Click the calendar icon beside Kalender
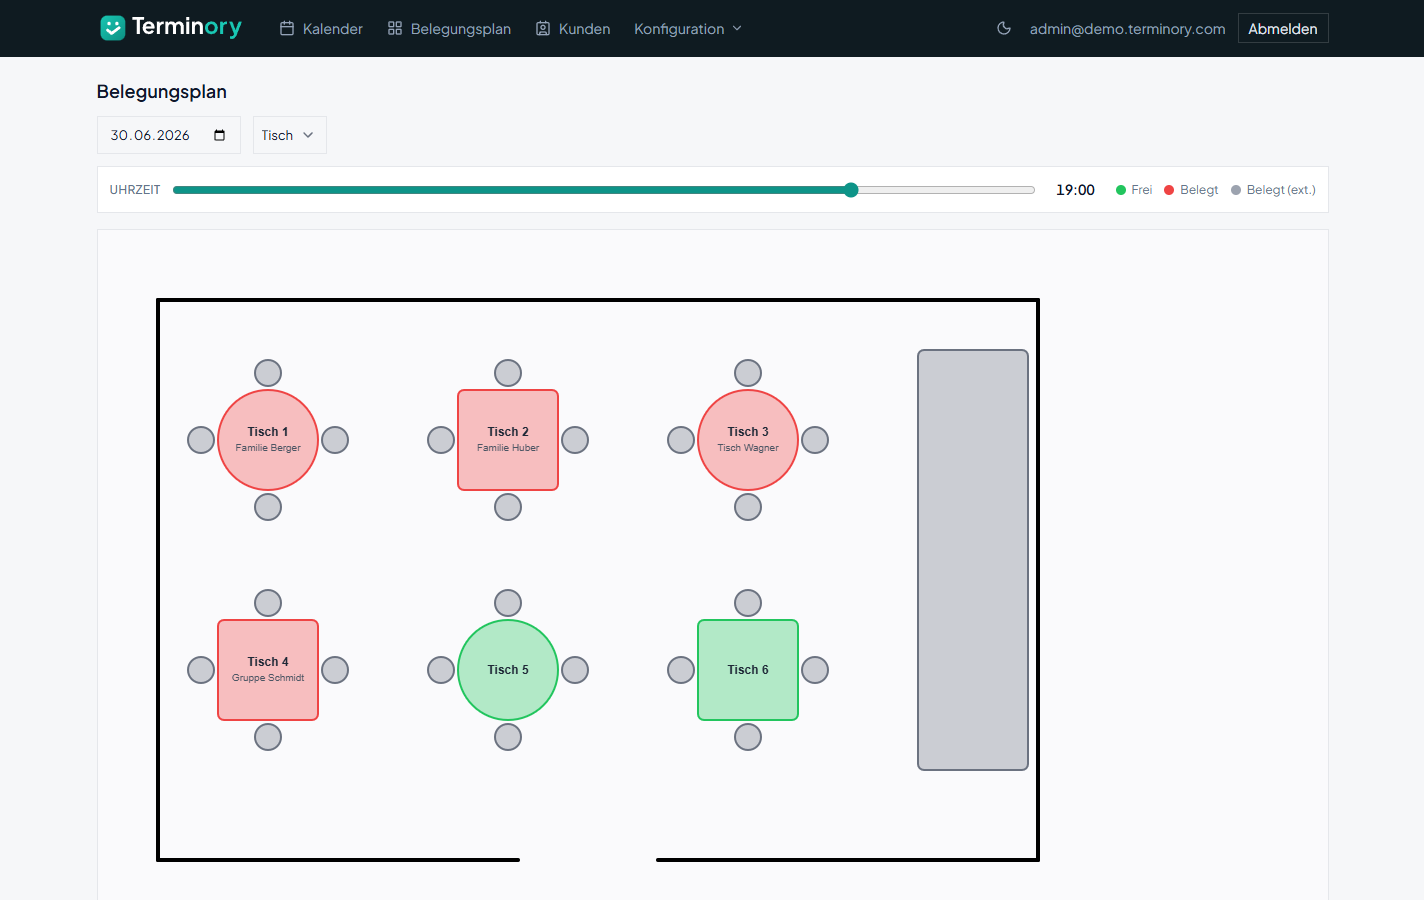Viewport: 1424px width, 900px height. coord(287,29)
